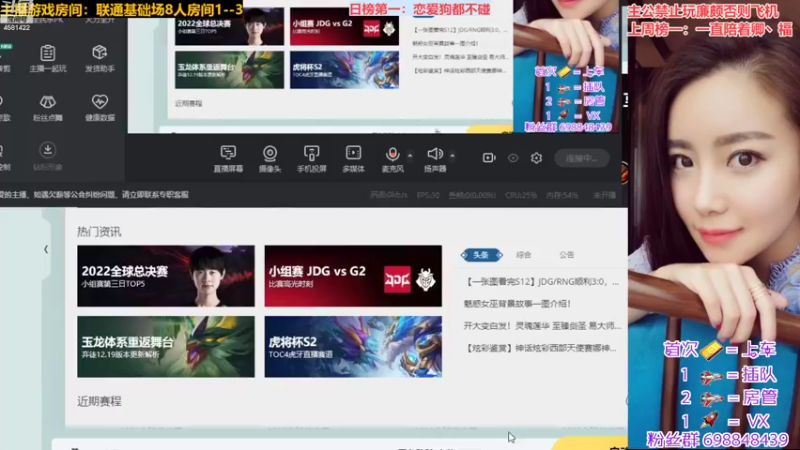This screenshot has width=800, height=450.
Task: Open the 发货助手 box tool
Action: 99,59
